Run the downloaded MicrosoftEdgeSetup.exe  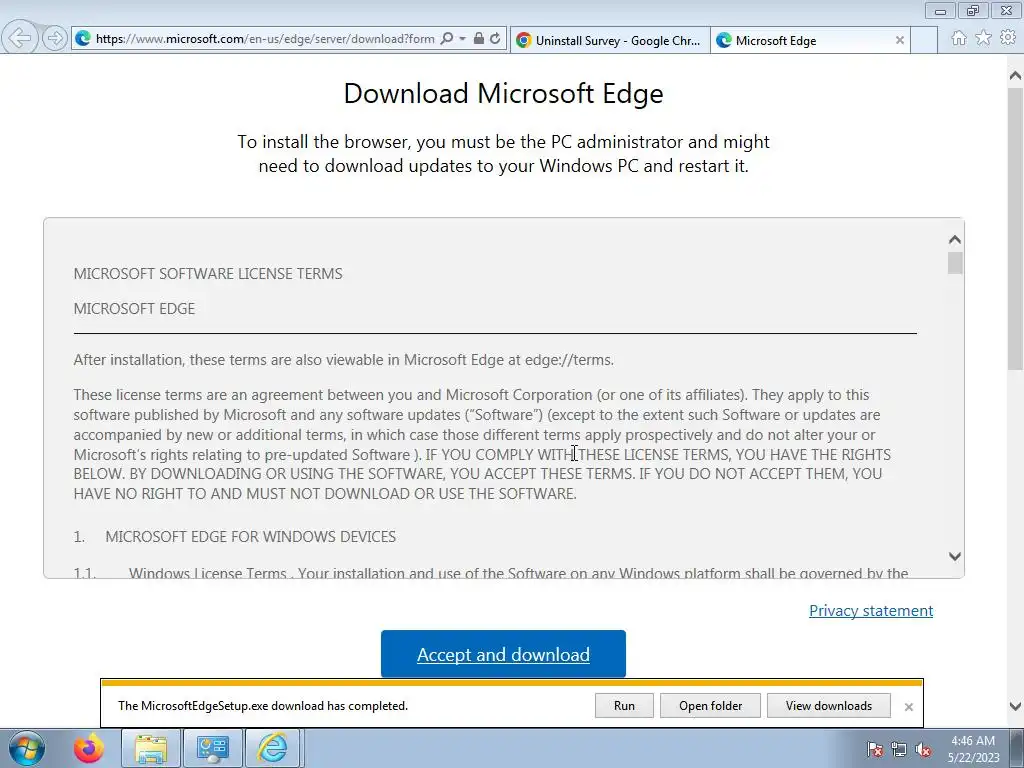point(624,705)
